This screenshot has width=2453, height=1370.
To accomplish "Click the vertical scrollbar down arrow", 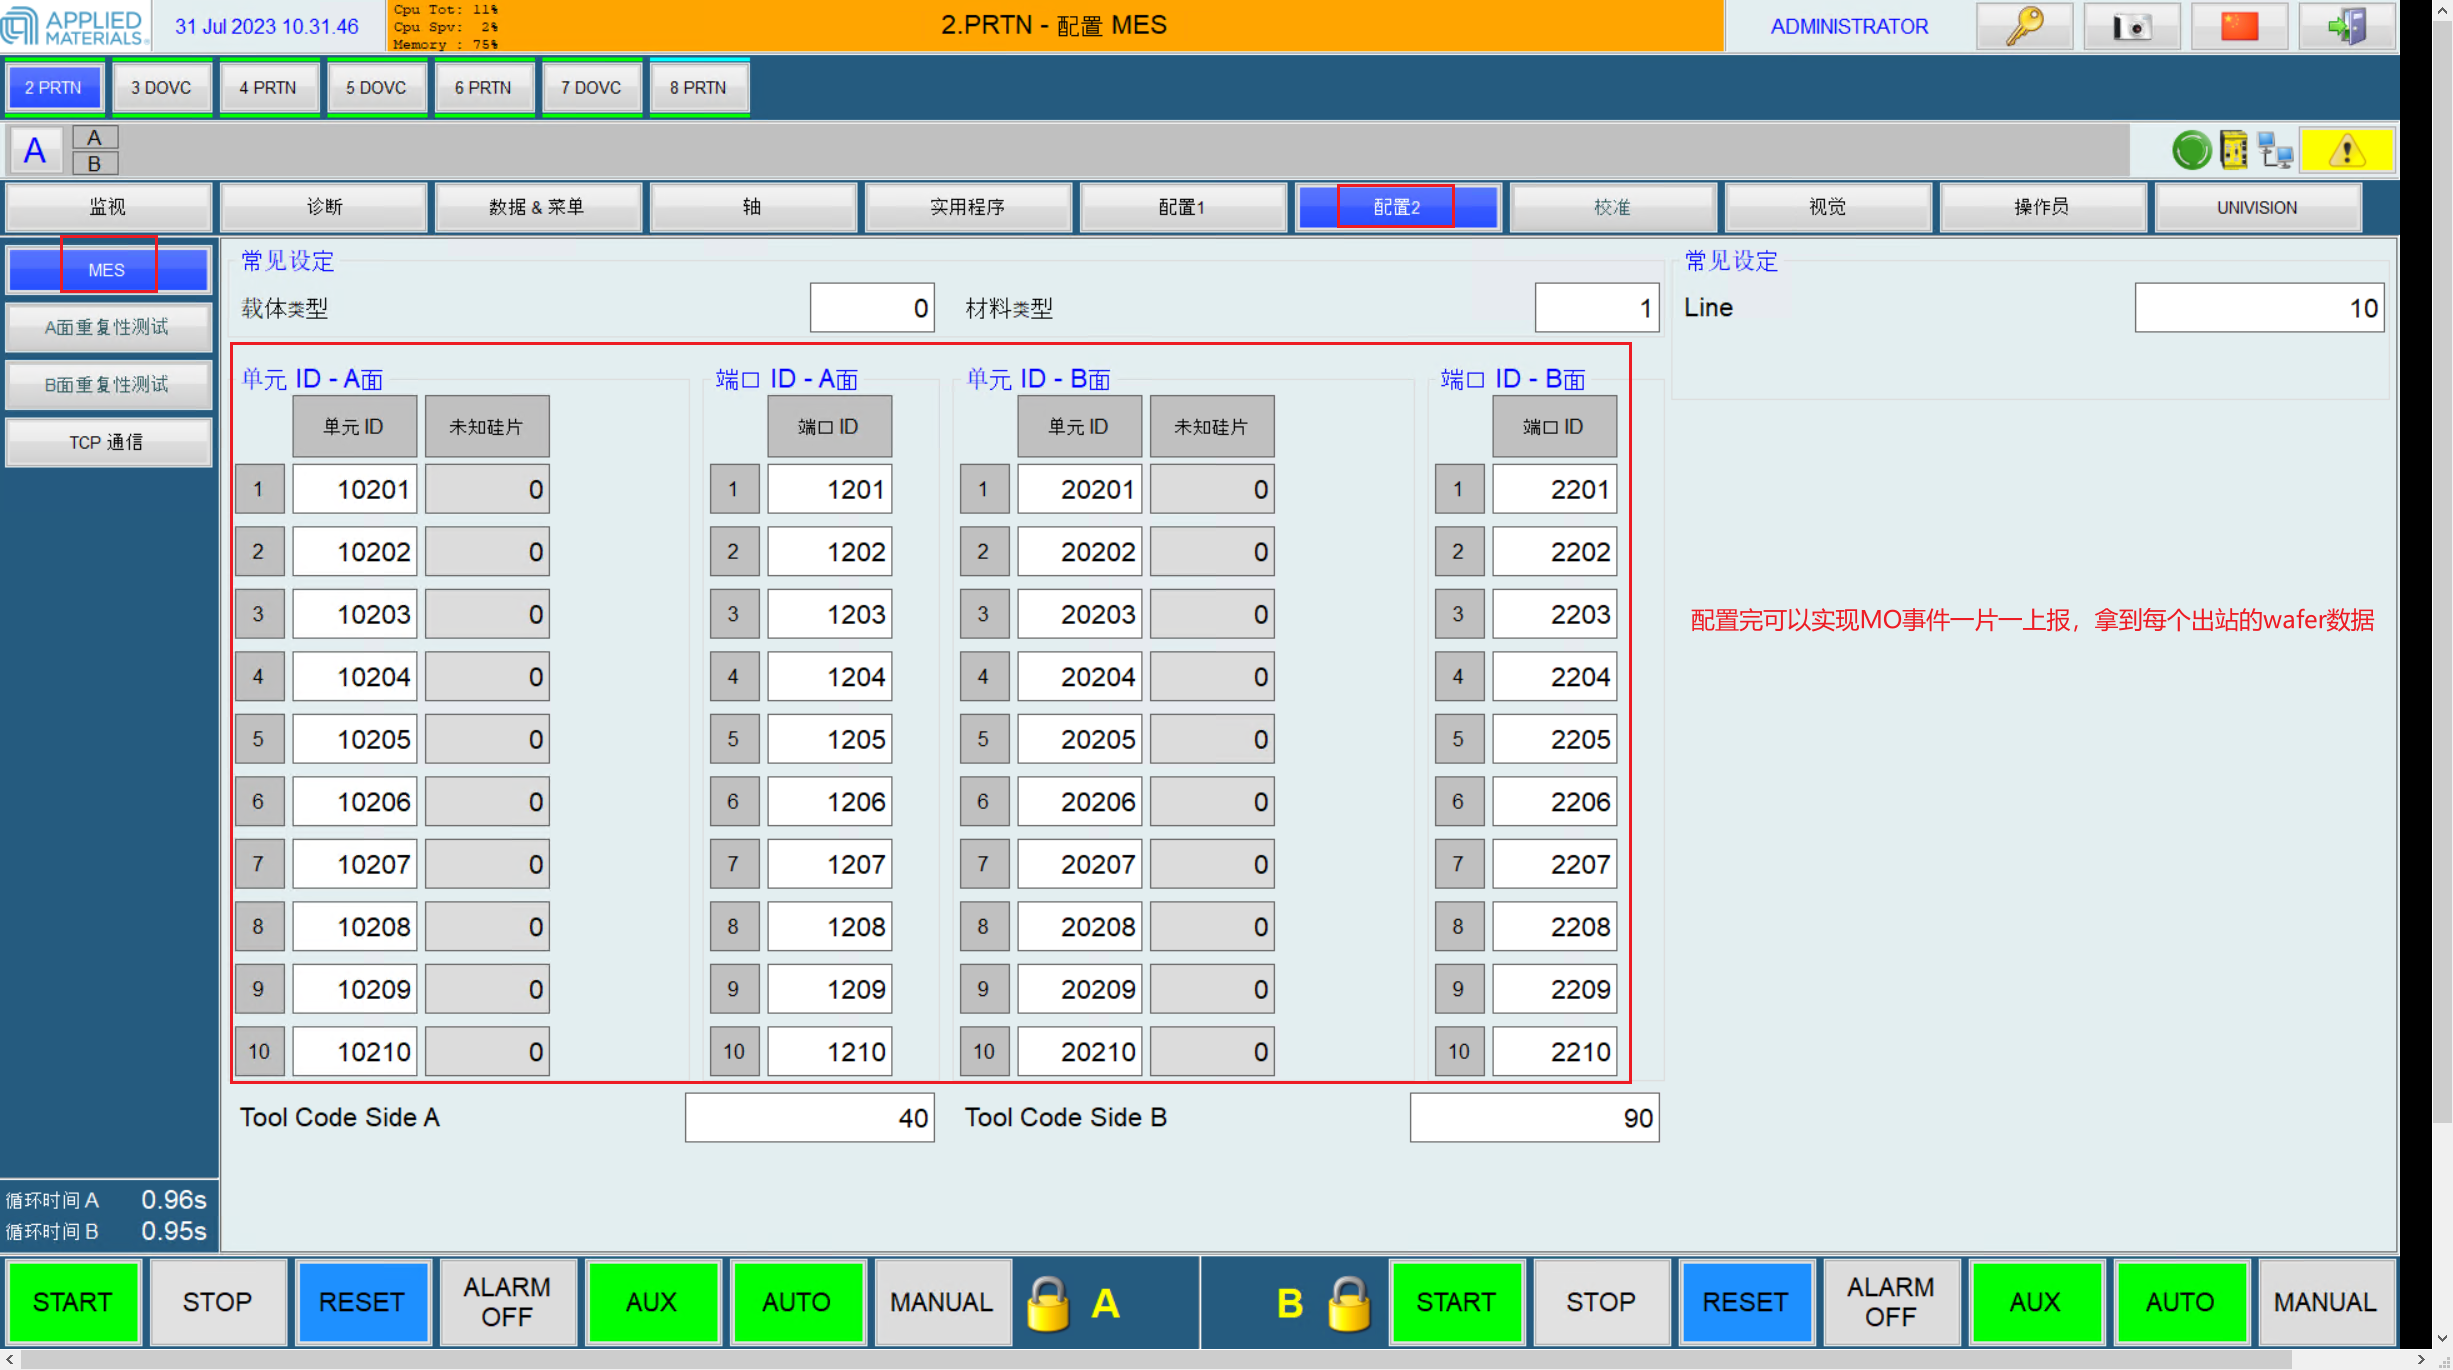I will pos(2442,1337).
